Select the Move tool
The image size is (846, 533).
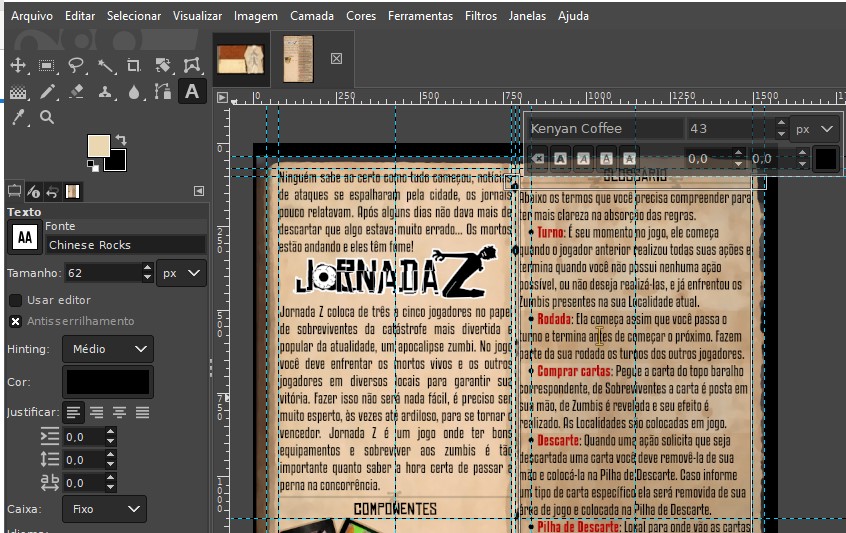(18, 65)
